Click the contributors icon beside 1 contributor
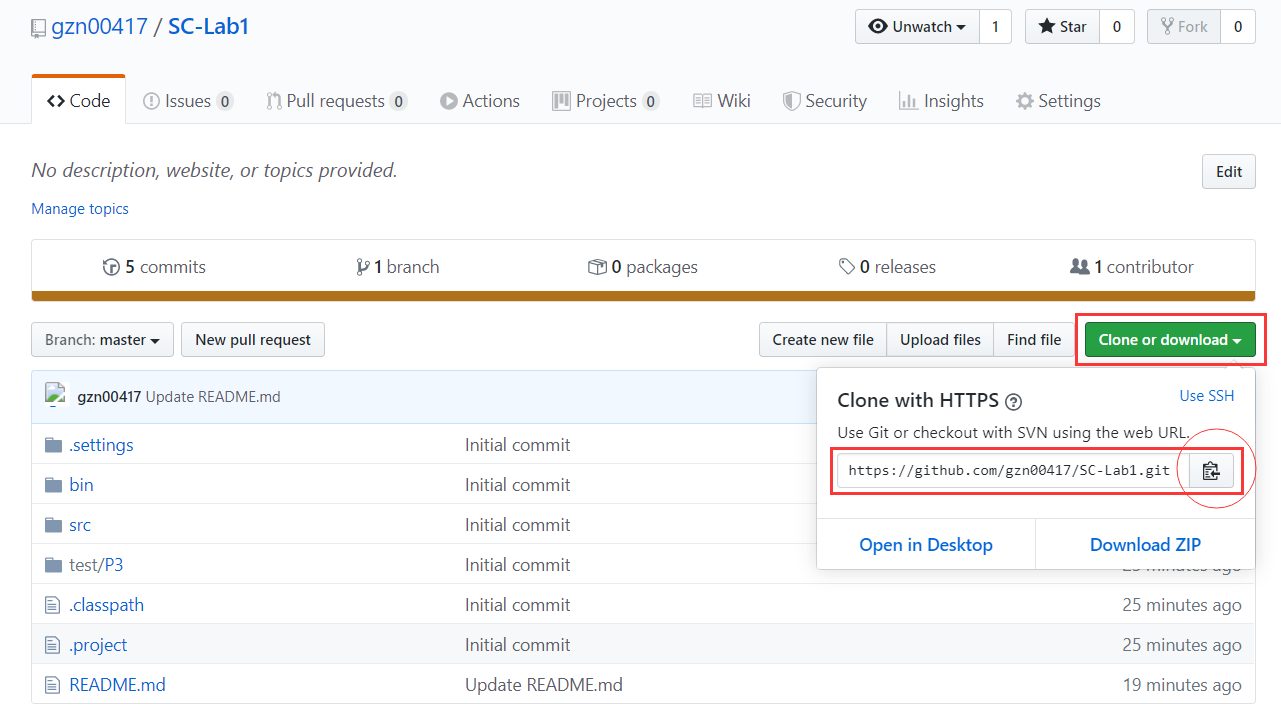Screen dimensions: 1281x712 (1080, 266)
